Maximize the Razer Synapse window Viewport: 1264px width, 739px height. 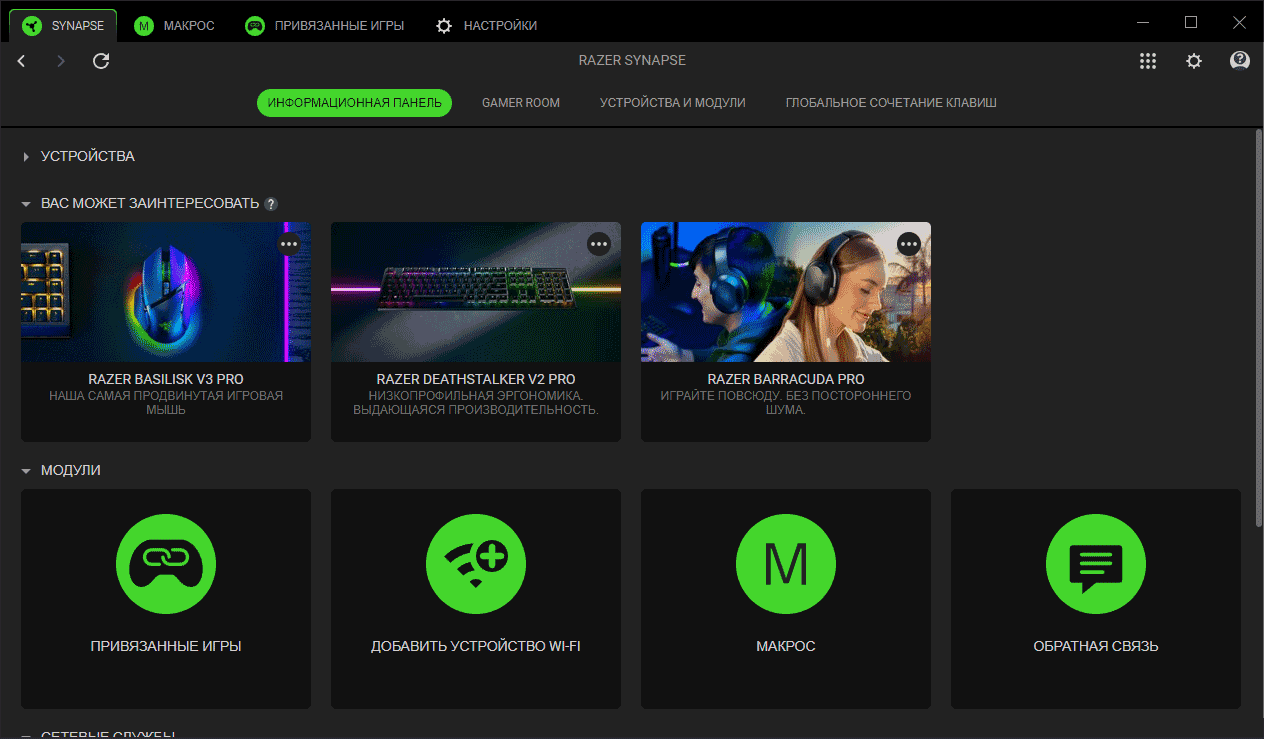click(1191, 23)
